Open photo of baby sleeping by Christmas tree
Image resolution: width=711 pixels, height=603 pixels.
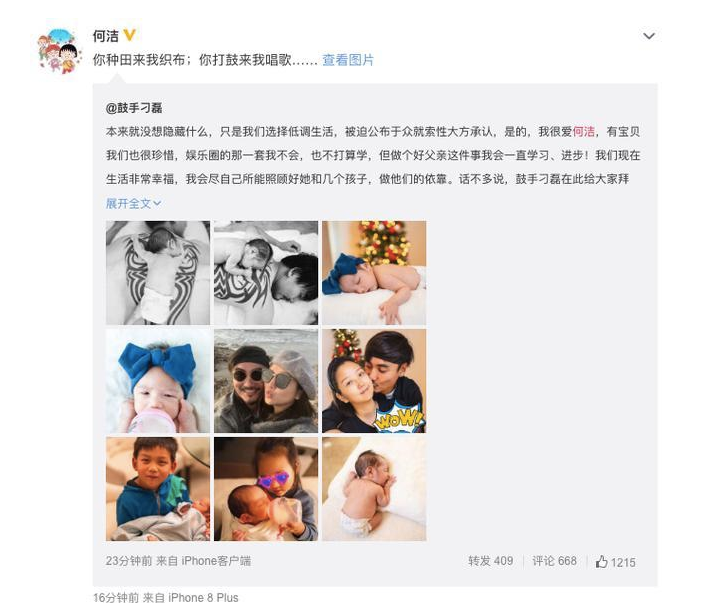click(x=374, y=273)
